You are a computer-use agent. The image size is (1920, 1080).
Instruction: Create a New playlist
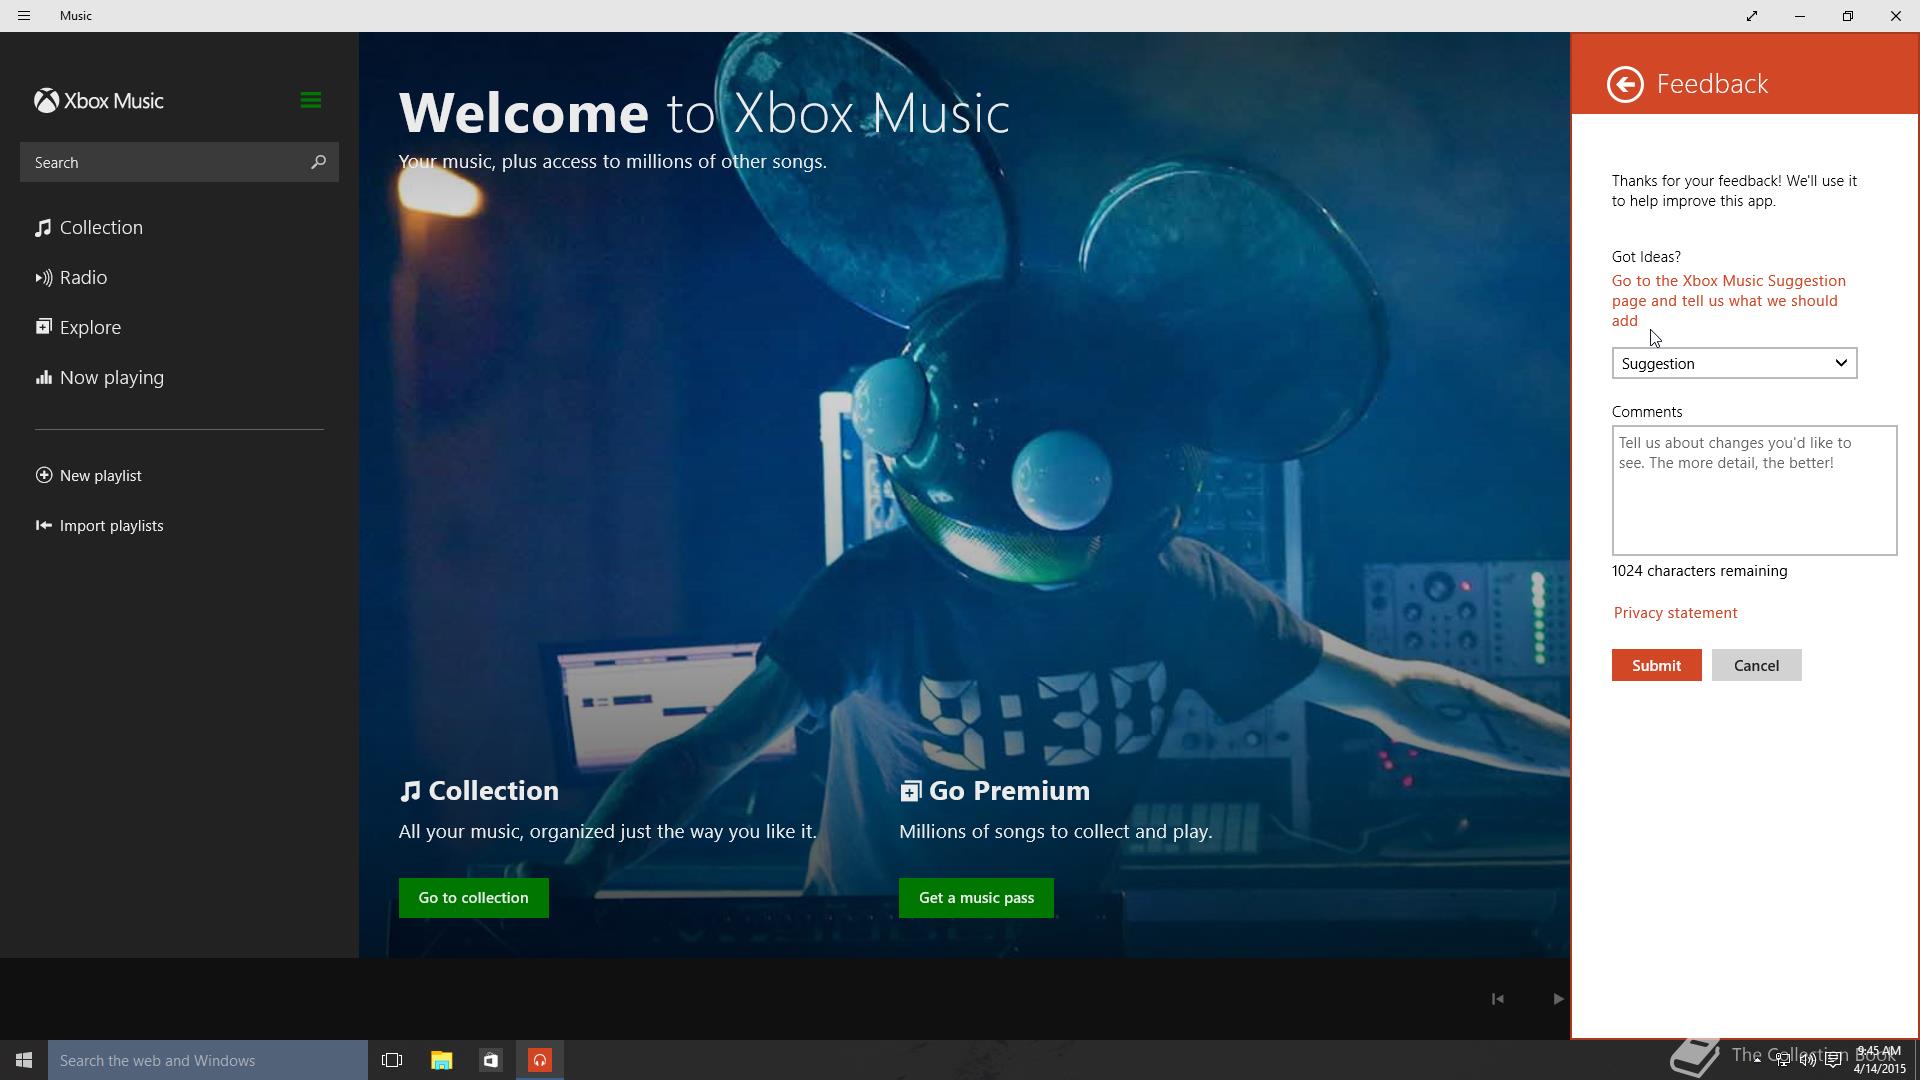click(x=88, y=476)
